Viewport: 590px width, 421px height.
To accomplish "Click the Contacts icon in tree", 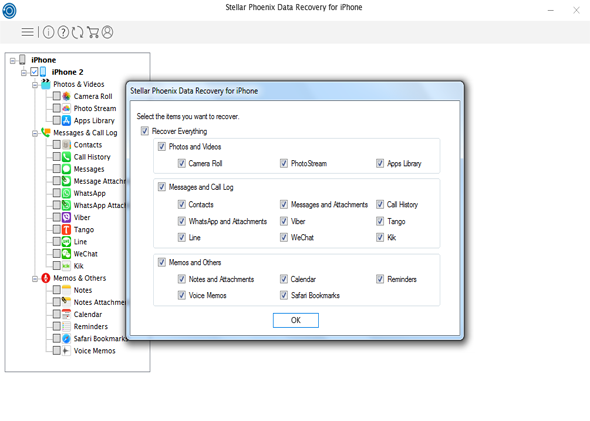I will point(66,144).
